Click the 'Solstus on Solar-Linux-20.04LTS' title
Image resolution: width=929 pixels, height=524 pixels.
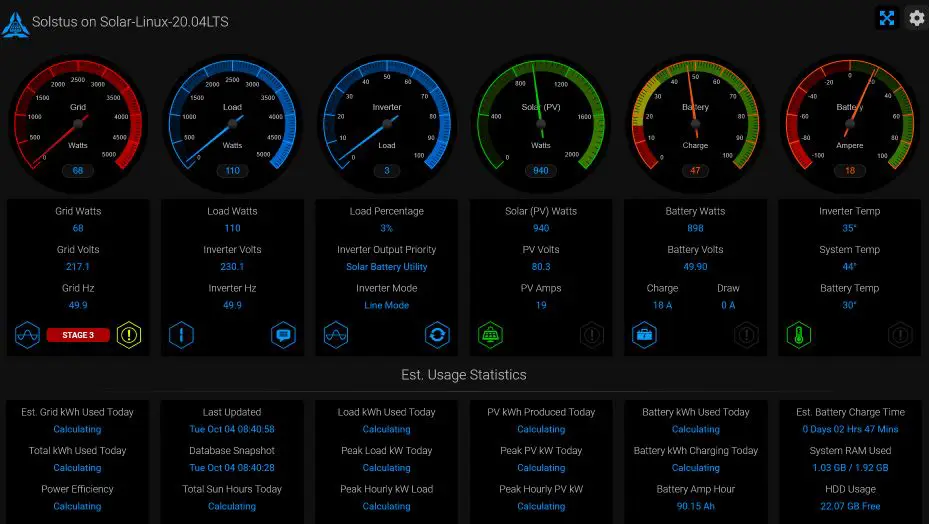pyautogui.click(x=130, y=22)
